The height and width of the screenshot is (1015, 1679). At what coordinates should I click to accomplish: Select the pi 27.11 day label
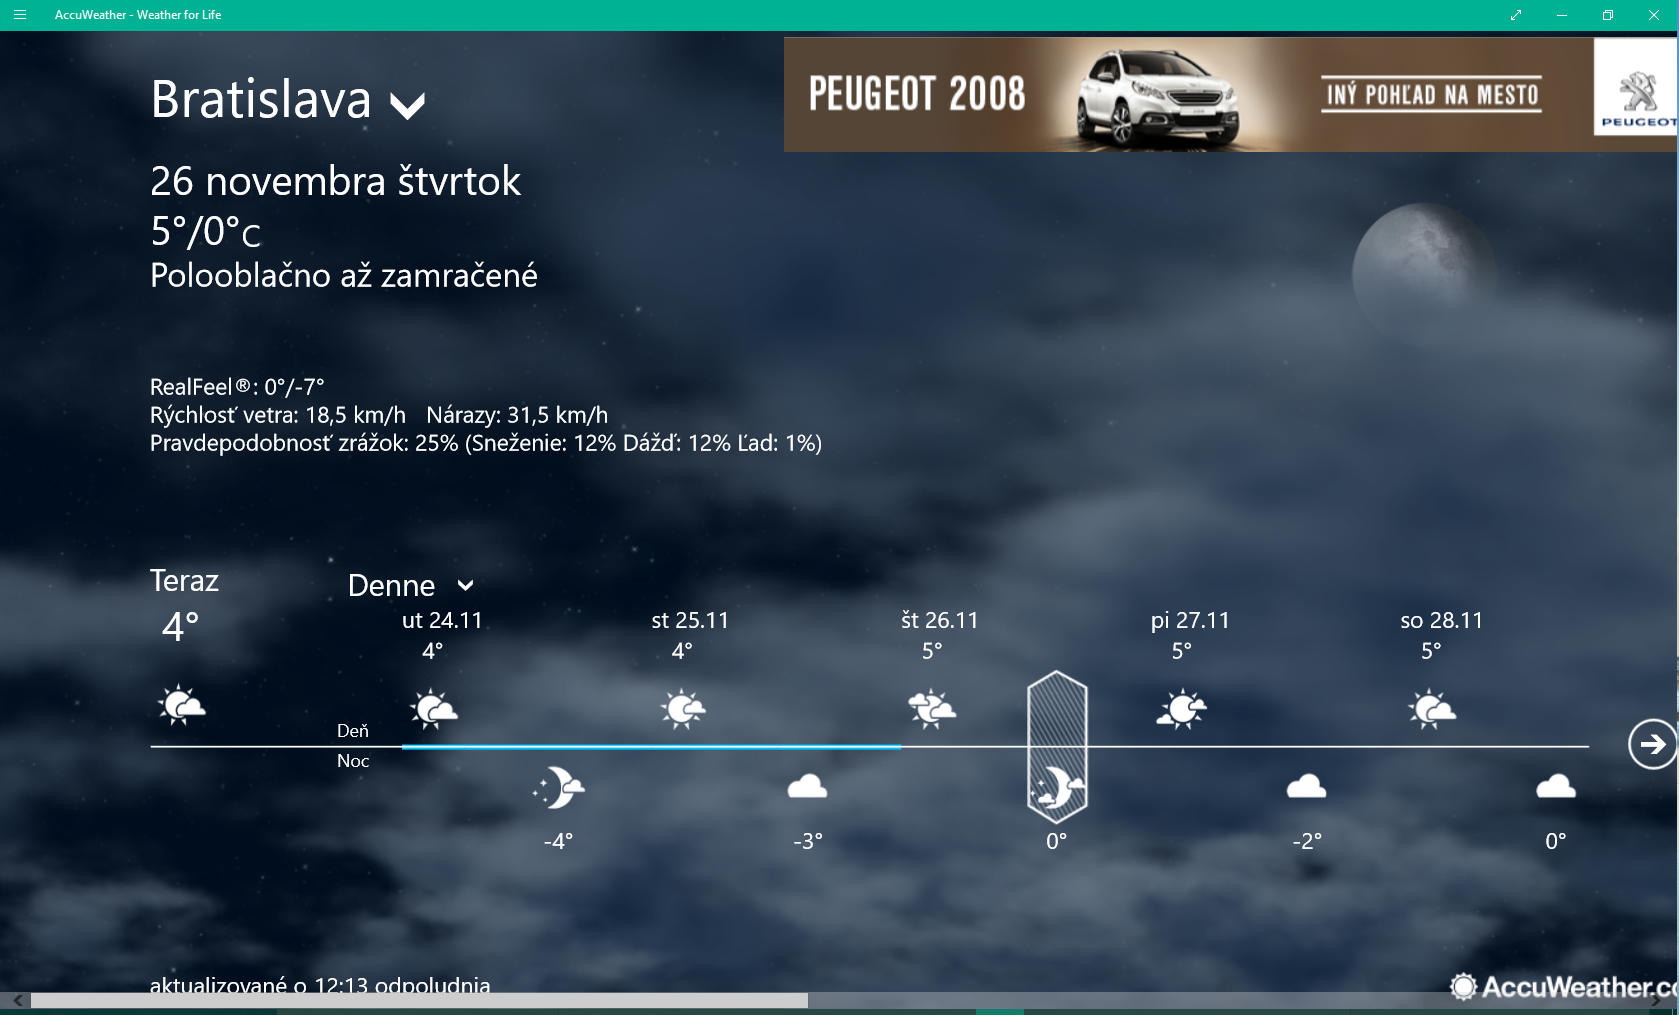click(x=1190, y=621)
